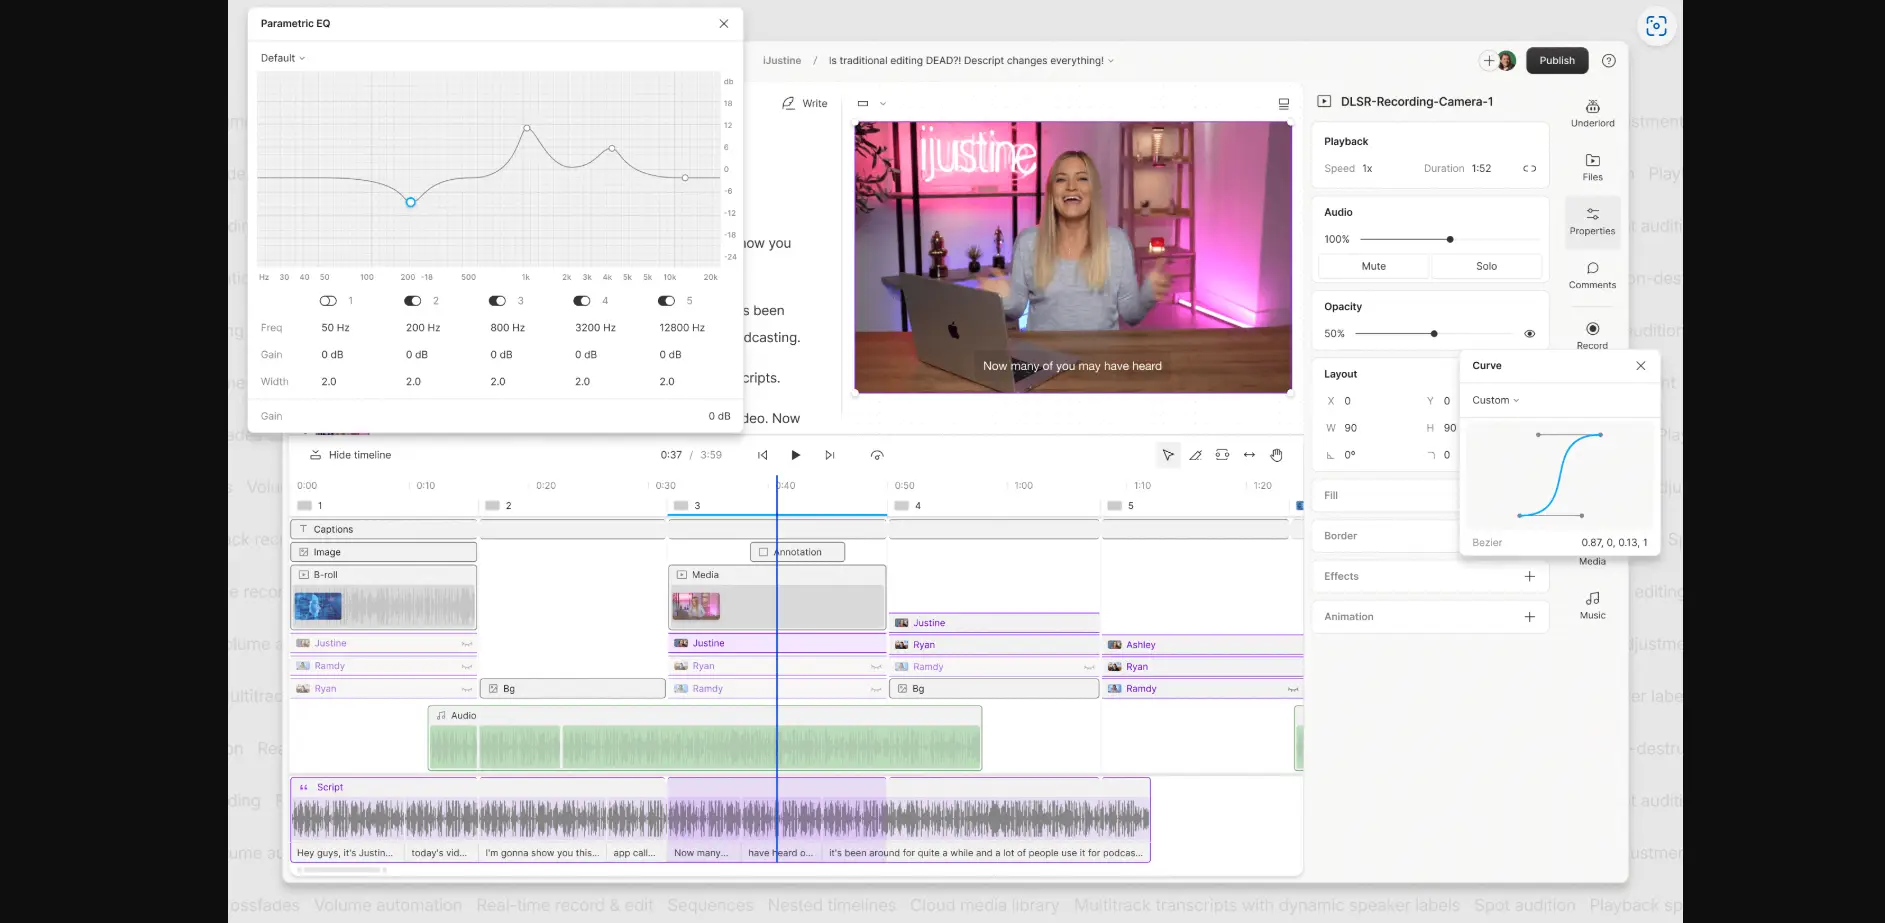Skip to next scene
Screen dimensions: 1885x923
click(x=829, y=455)
